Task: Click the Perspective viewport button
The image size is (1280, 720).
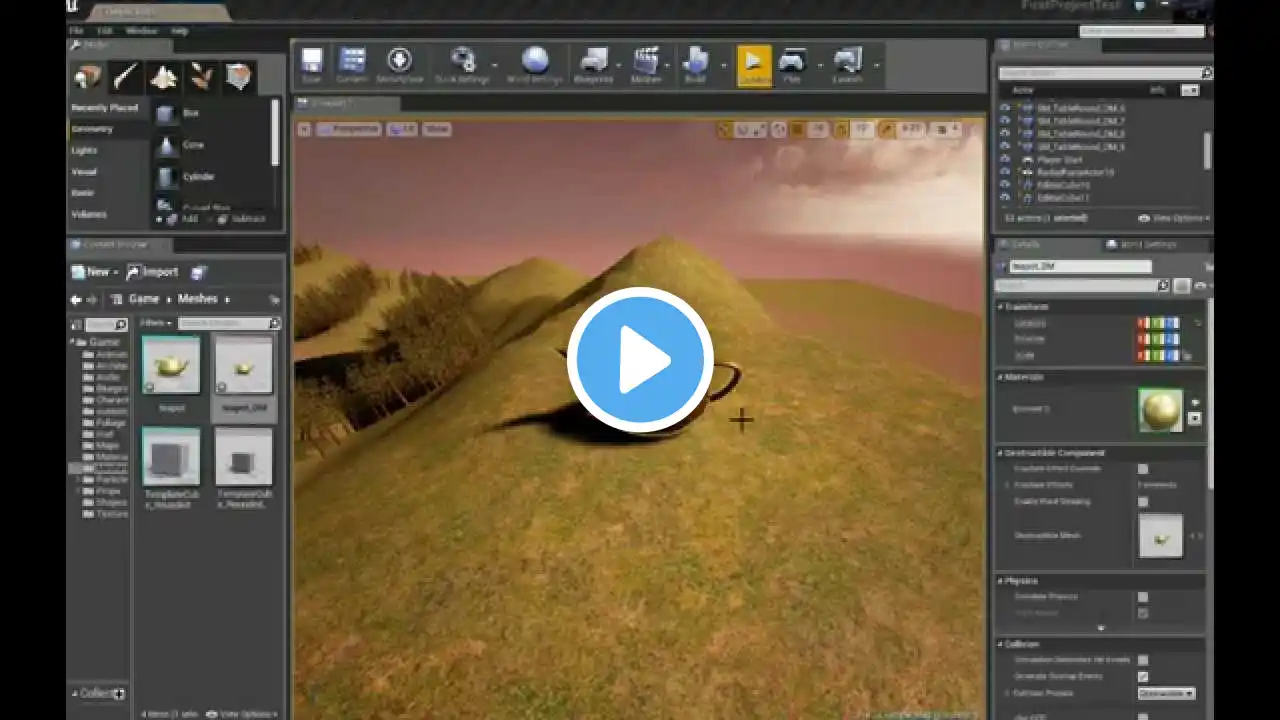Action: [348, 129]
